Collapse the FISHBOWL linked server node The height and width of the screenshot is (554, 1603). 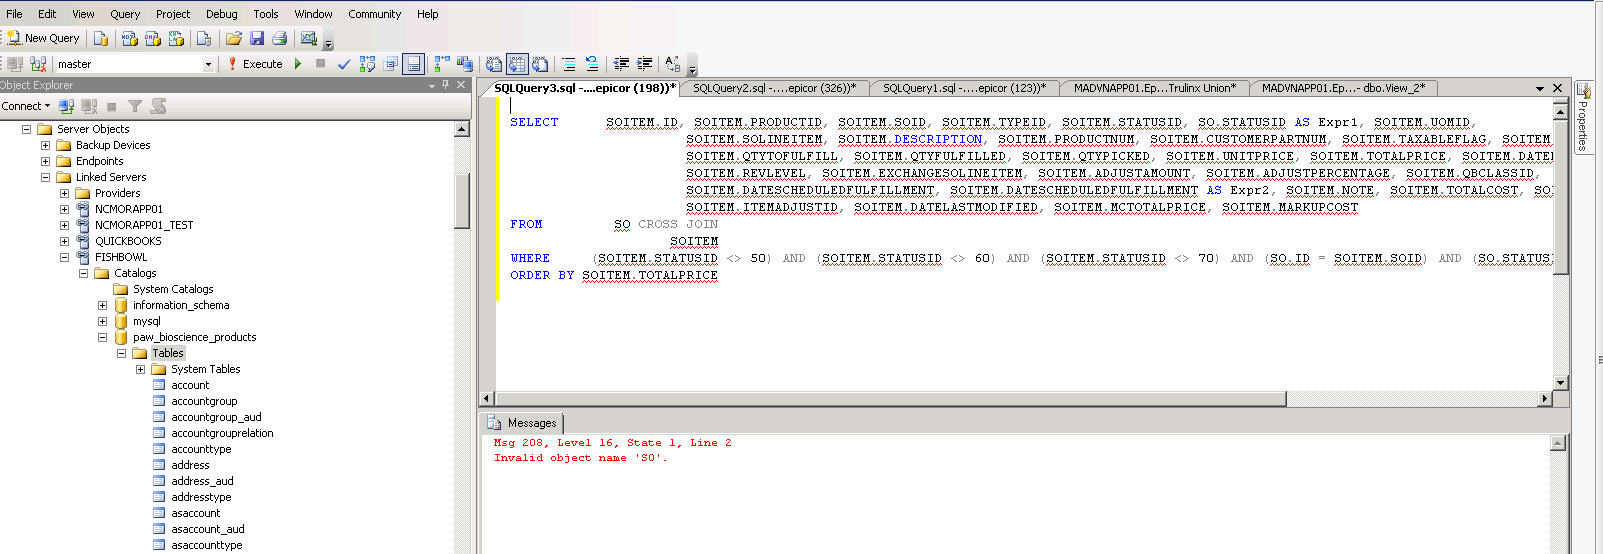tap(64, 257)
